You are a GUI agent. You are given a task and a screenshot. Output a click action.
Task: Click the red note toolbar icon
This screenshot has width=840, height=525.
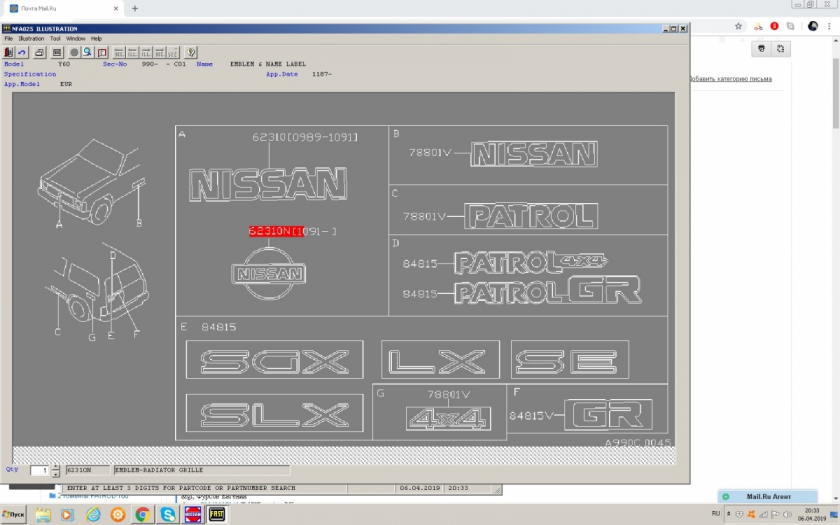point(102,52)
